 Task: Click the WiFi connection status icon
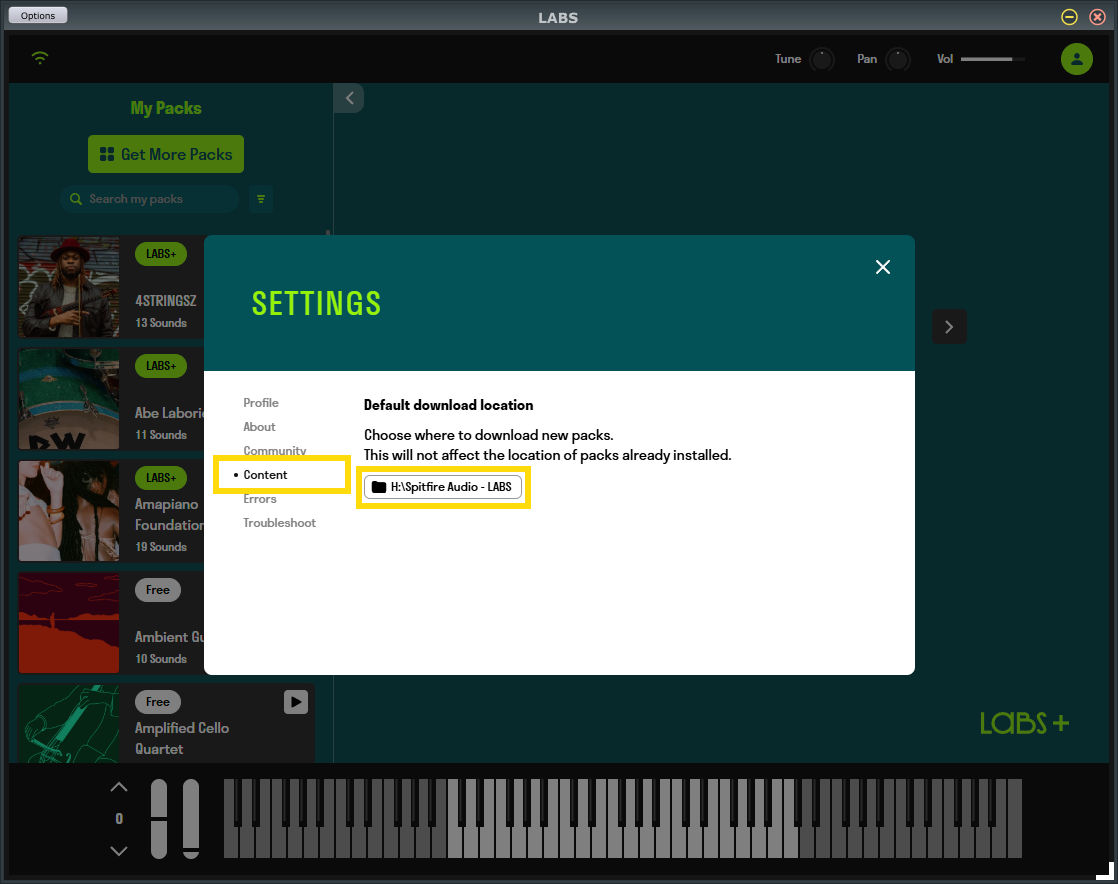40,58
